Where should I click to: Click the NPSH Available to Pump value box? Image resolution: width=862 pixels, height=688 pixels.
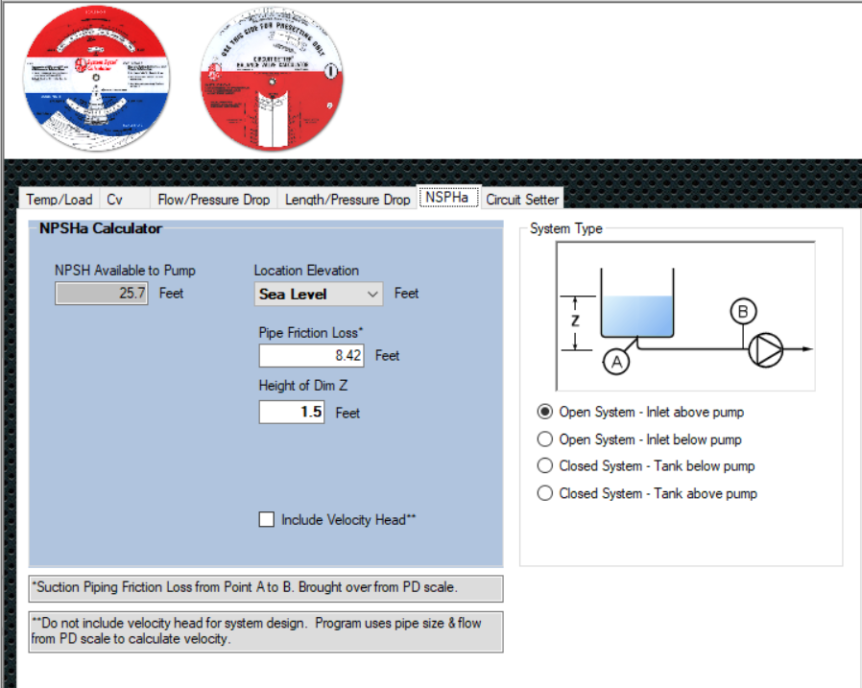101,294
